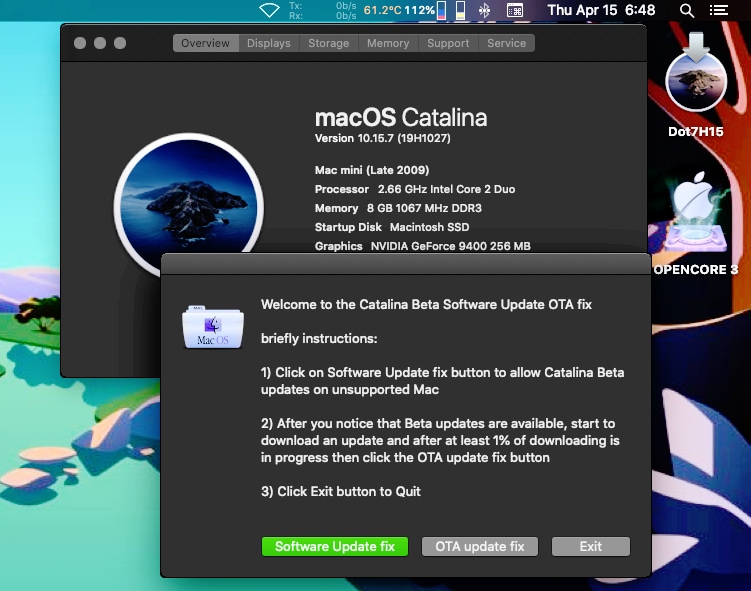This screenshot has height=591, width=751.
Task: Click the Exit button
Action: click(591, 546)
